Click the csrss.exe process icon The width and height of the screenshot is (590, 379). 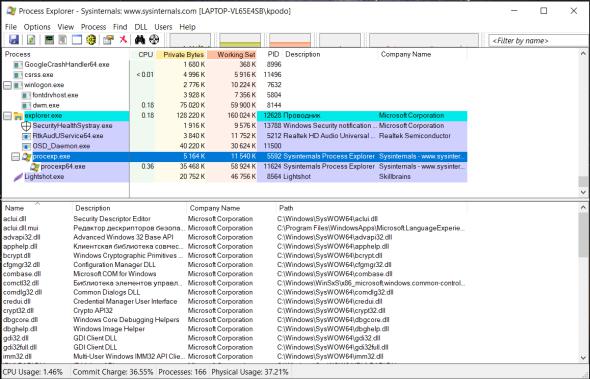pyautogui.click(x=18, y=75)
